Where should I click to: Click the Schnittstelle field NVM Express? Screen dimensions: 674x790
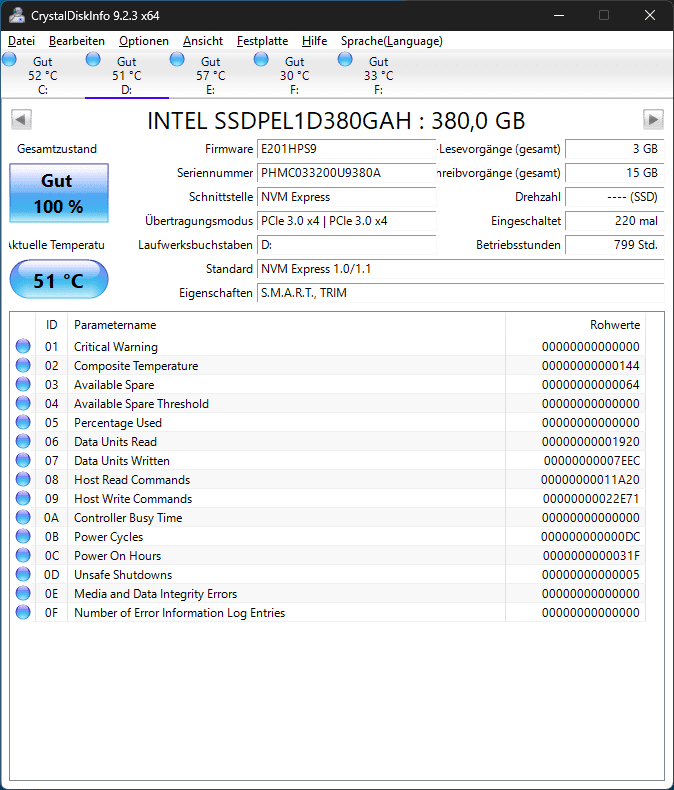pos(347,197)
